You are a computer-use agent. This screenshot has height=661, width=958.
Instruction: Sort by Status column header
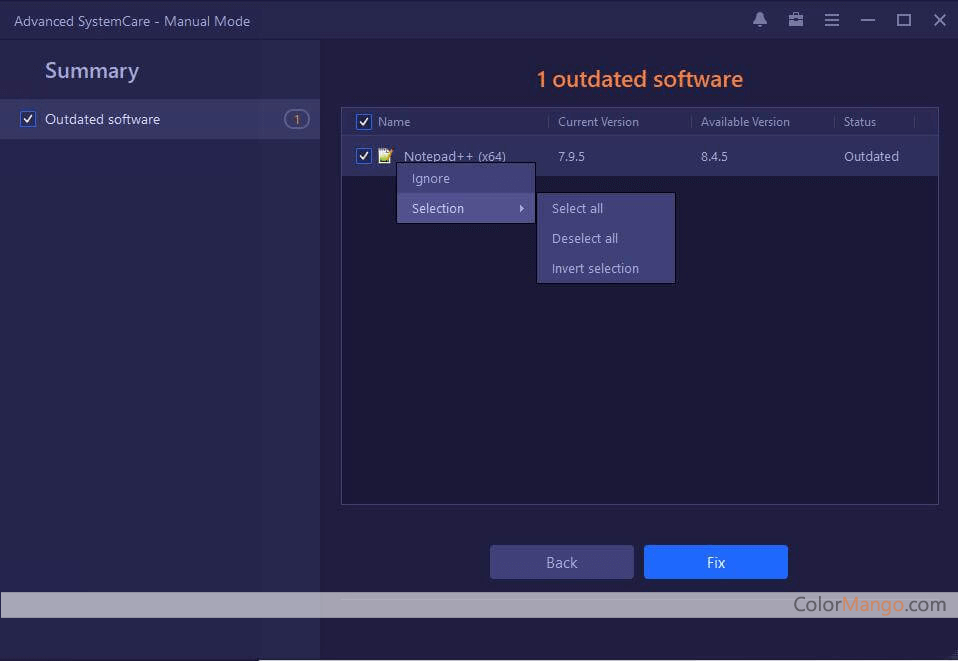click(860, 122)
